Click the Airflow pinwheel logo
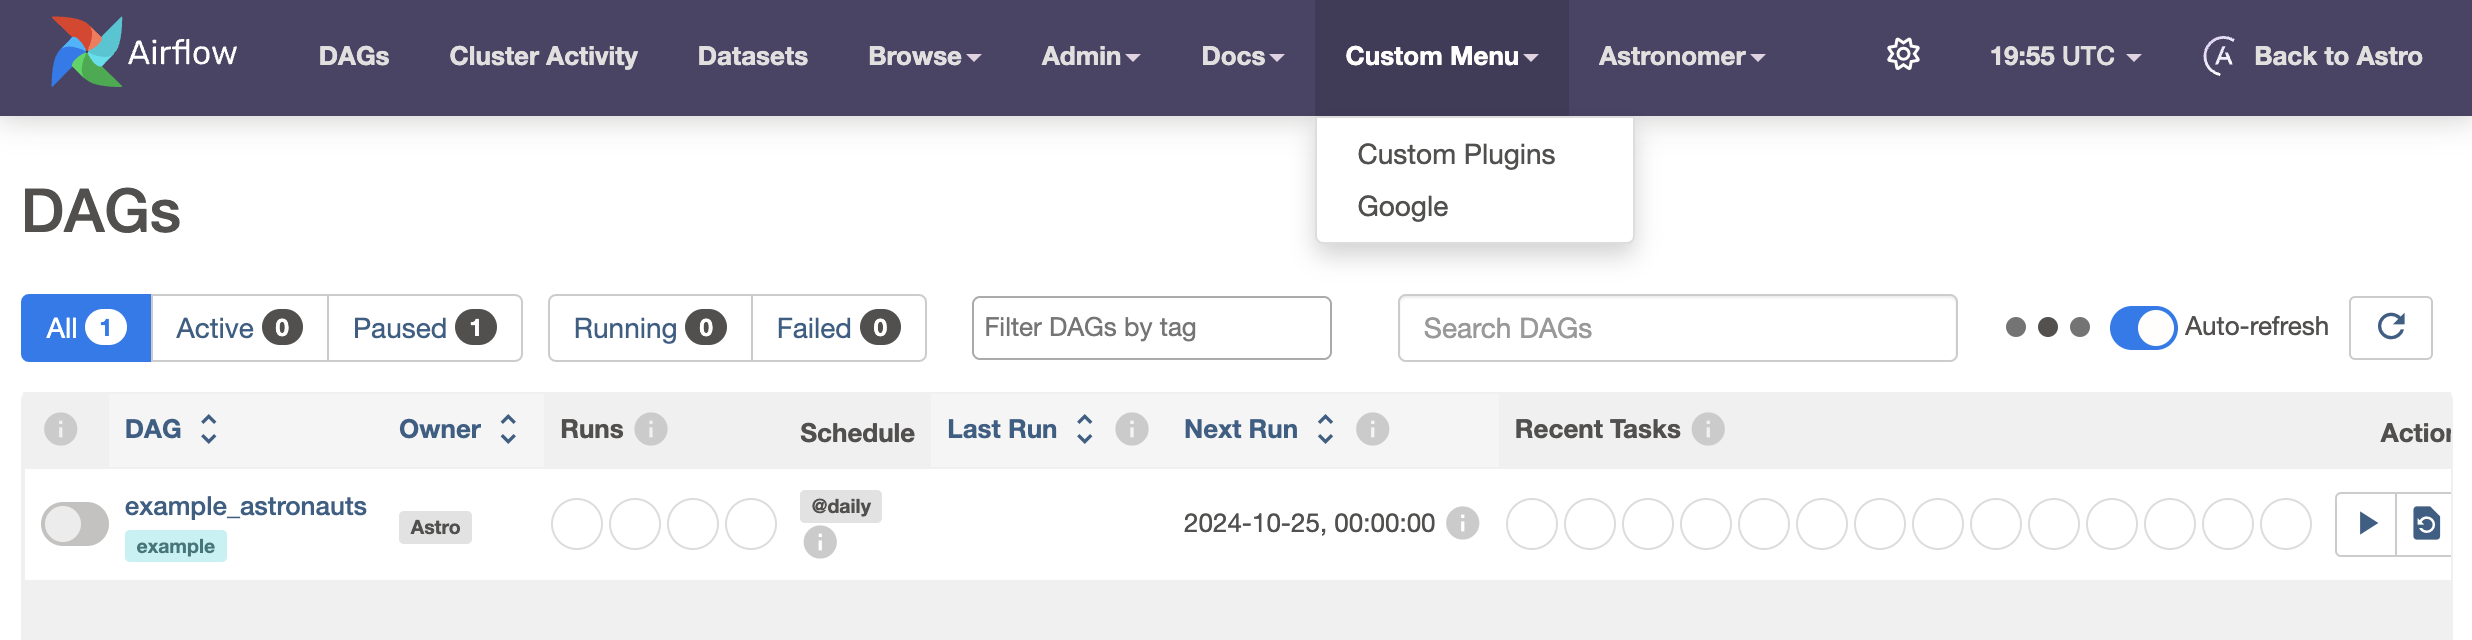This screenshot has height=640, width=2472. tap(86, 52)
